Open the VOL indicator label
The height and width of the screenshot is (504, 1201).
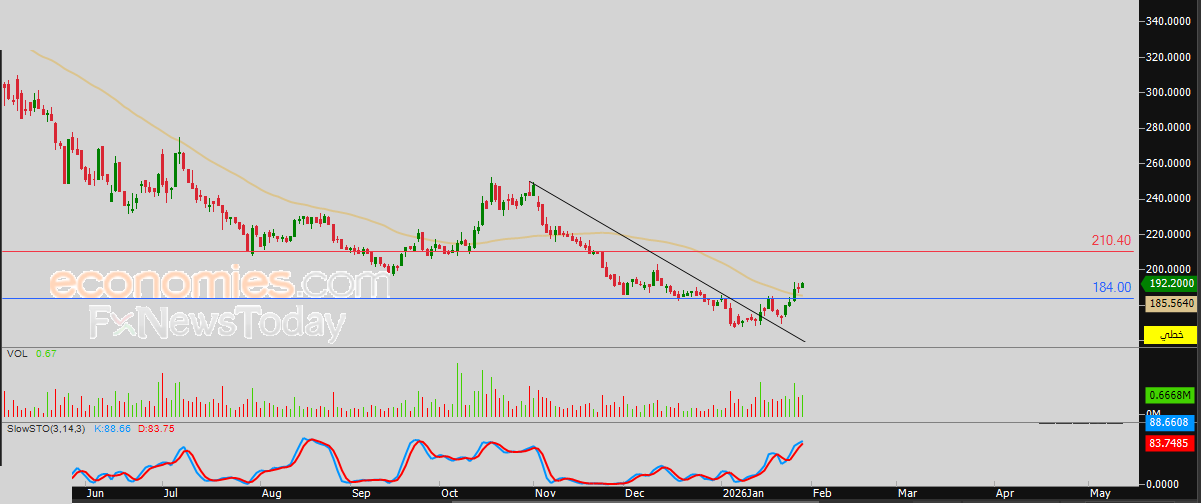pyautogui.click(x=16, y=354)
